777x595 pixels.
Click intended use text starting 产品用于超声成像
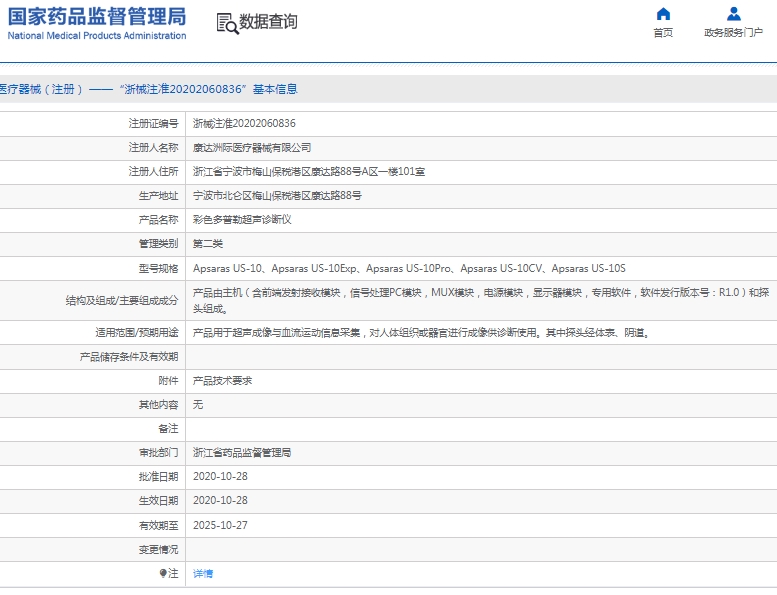click(421, 333)
